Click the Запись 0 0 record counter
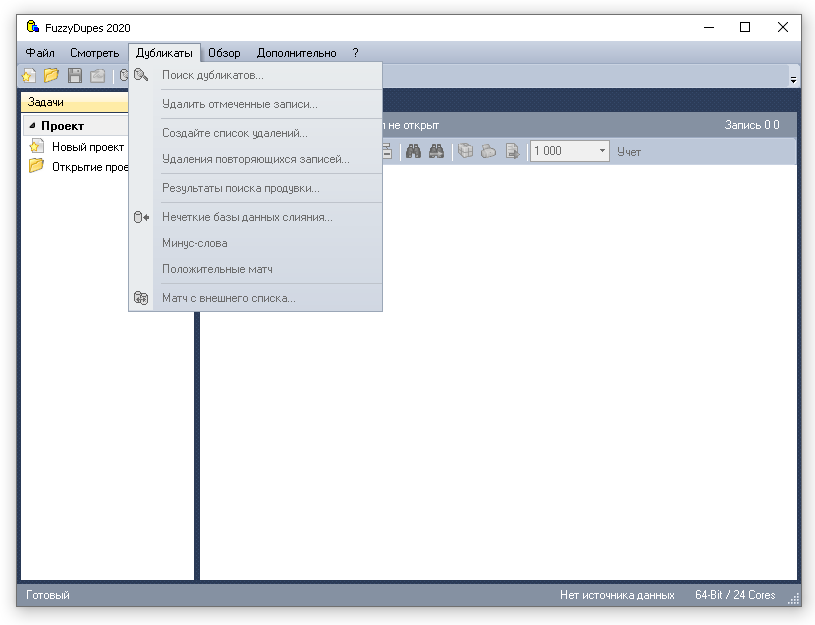 coord(752,125)
